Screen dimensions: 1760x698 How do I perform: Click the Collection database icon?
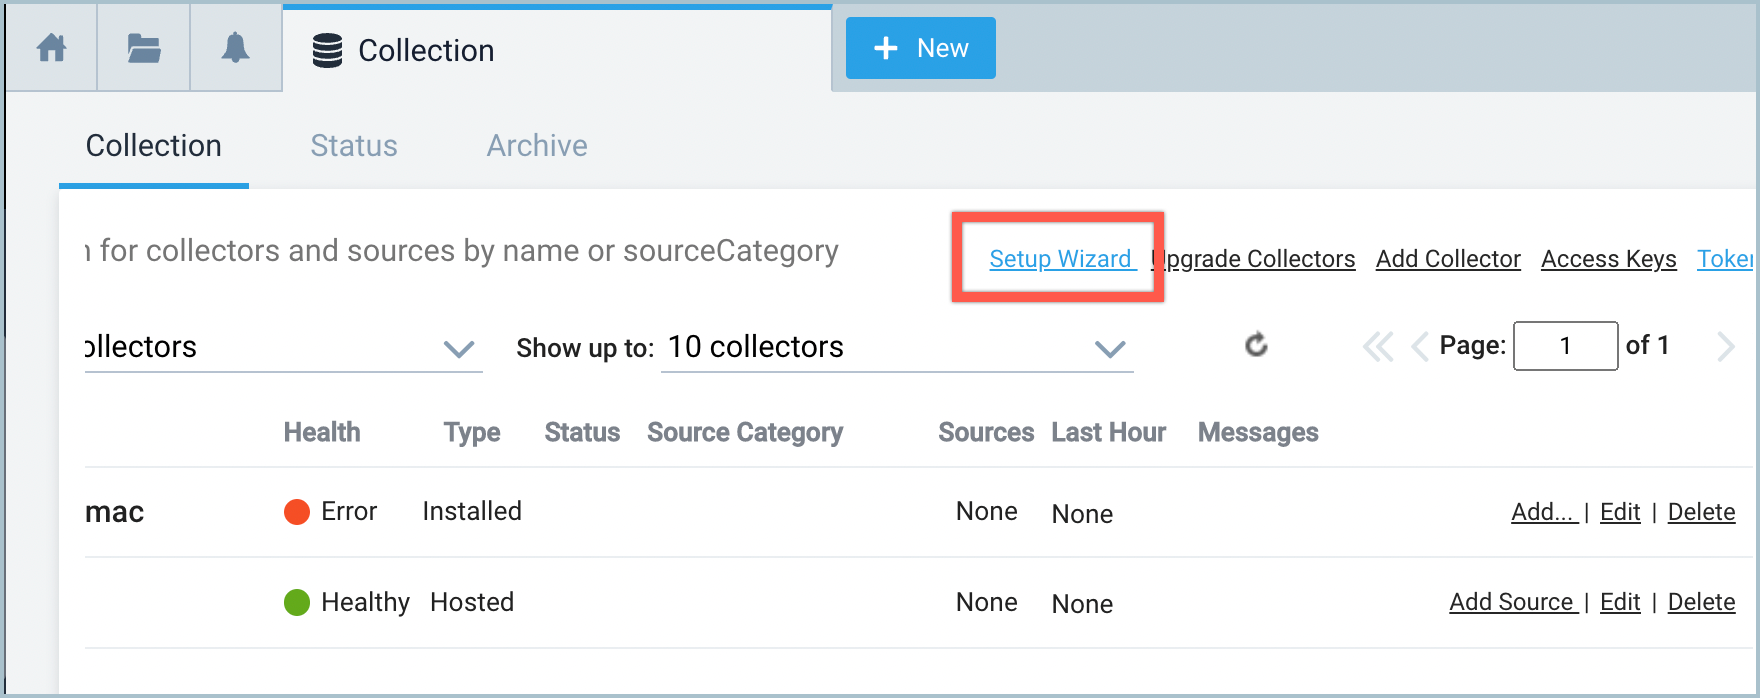(x=327, y=50)
